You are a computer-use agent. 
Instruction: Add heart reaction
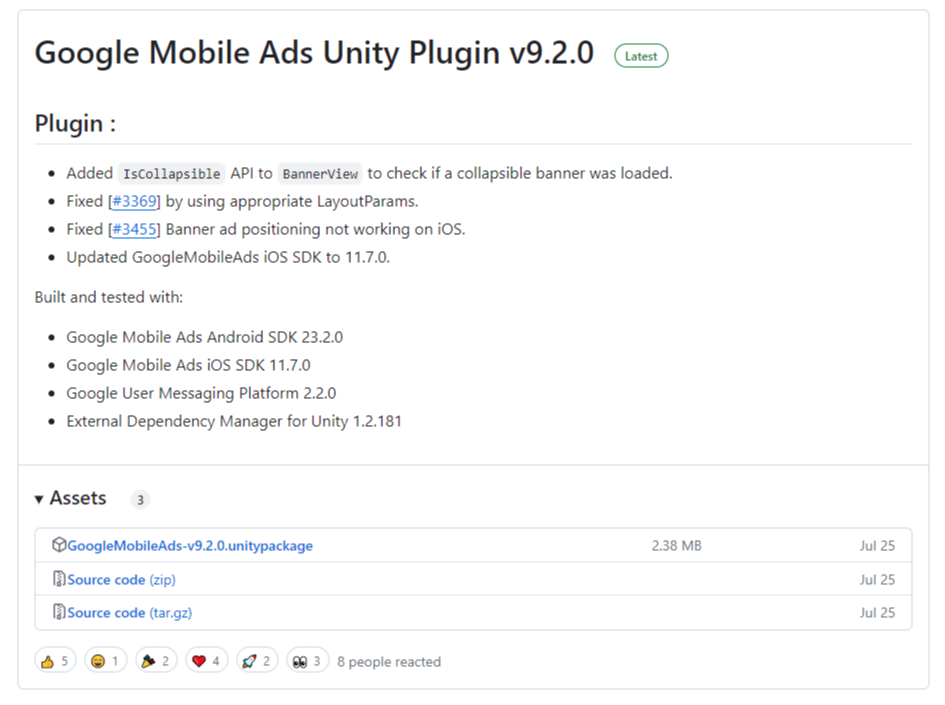coord(207,661)
